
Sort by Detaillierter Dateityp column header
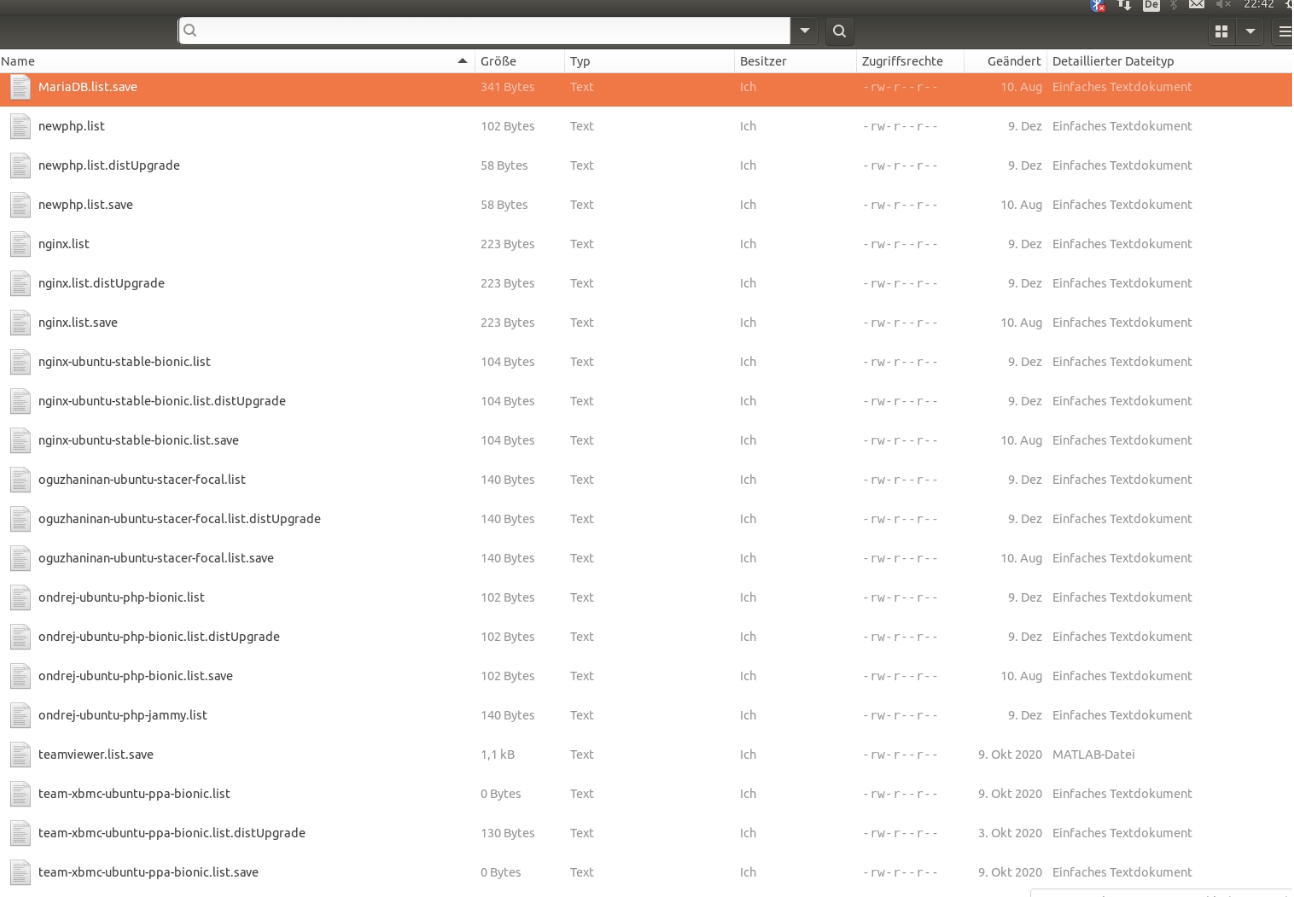tap(1170, 61)
